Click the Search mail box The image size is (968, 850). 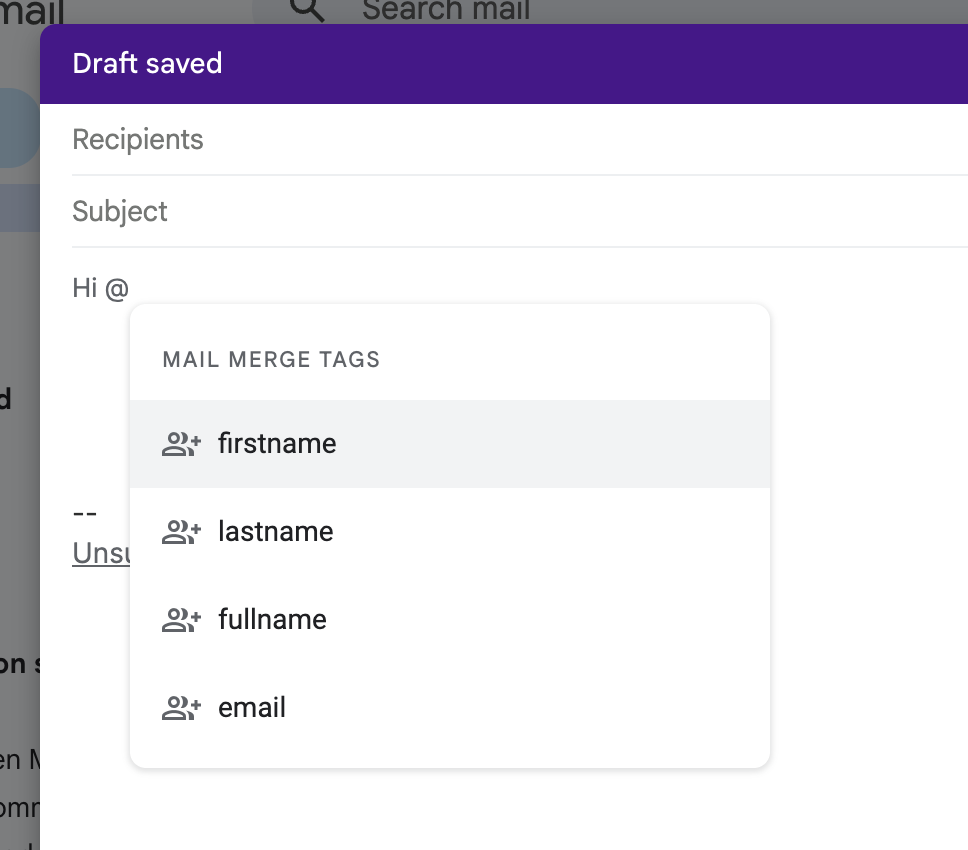tap(446, 10)
